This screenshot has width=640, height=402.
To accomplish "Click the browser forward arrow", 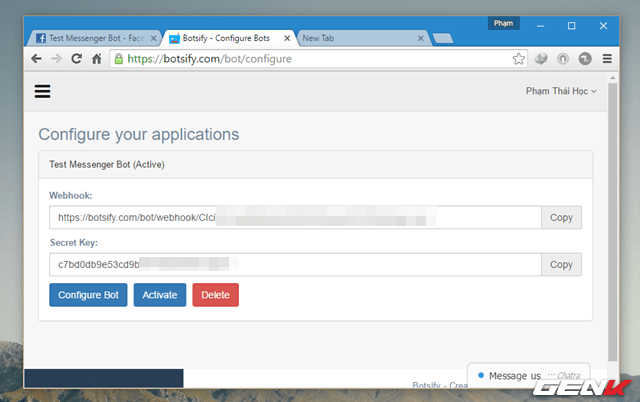I will click(56, 59).
